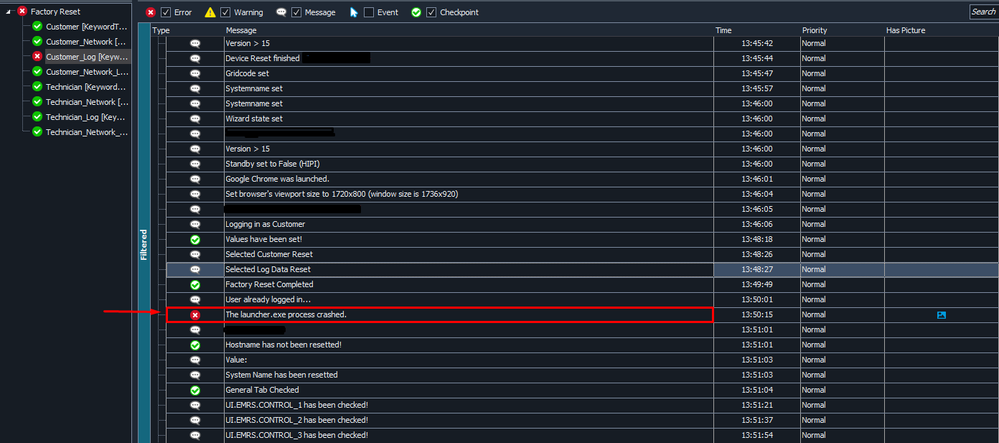Click message icon of 'Gridcode set' row
Image resolution: width=999 pixels, height=443 pixels.
[x=196, y=73]
